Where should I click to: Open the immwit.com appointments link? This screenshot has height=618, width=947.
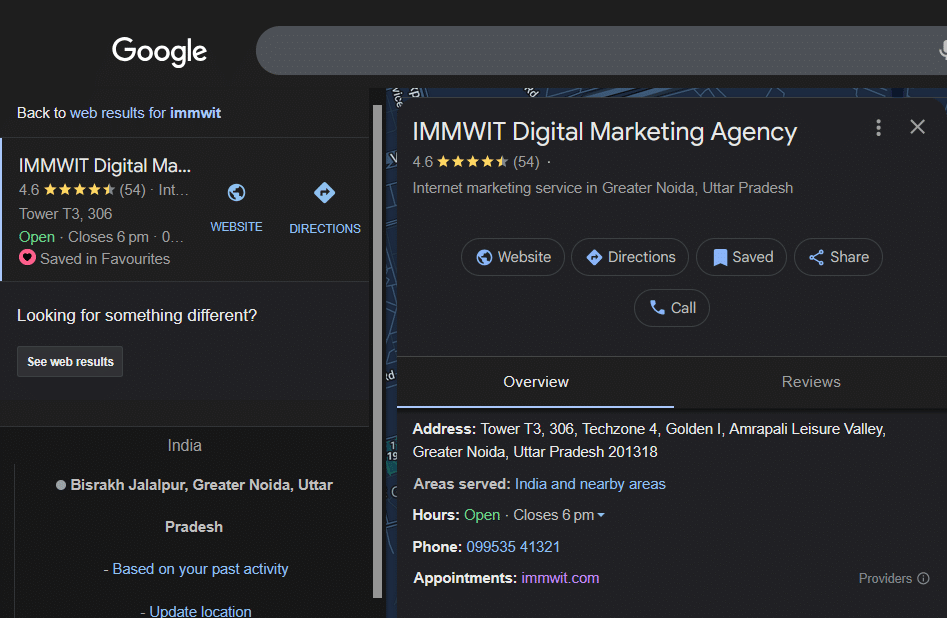[560, 578]
